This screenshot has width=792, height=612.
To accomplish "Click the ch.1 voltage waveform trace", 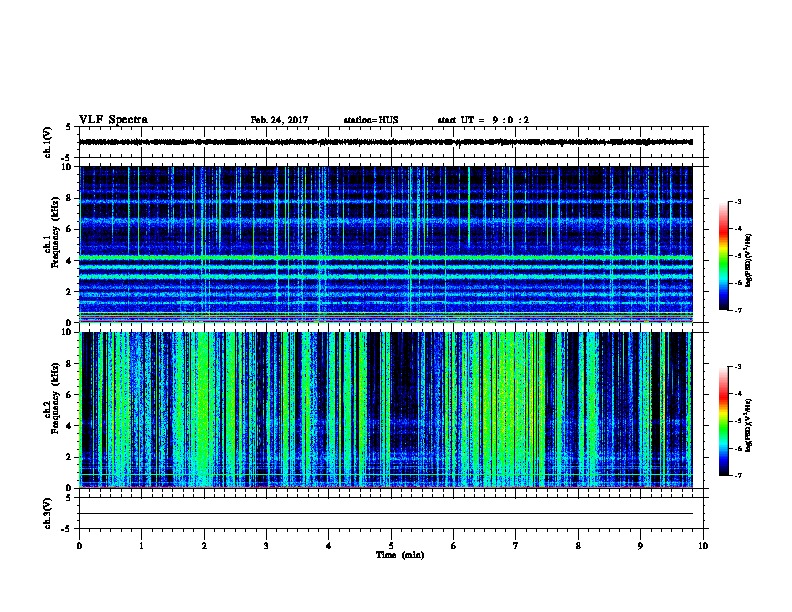I will 386,142.
